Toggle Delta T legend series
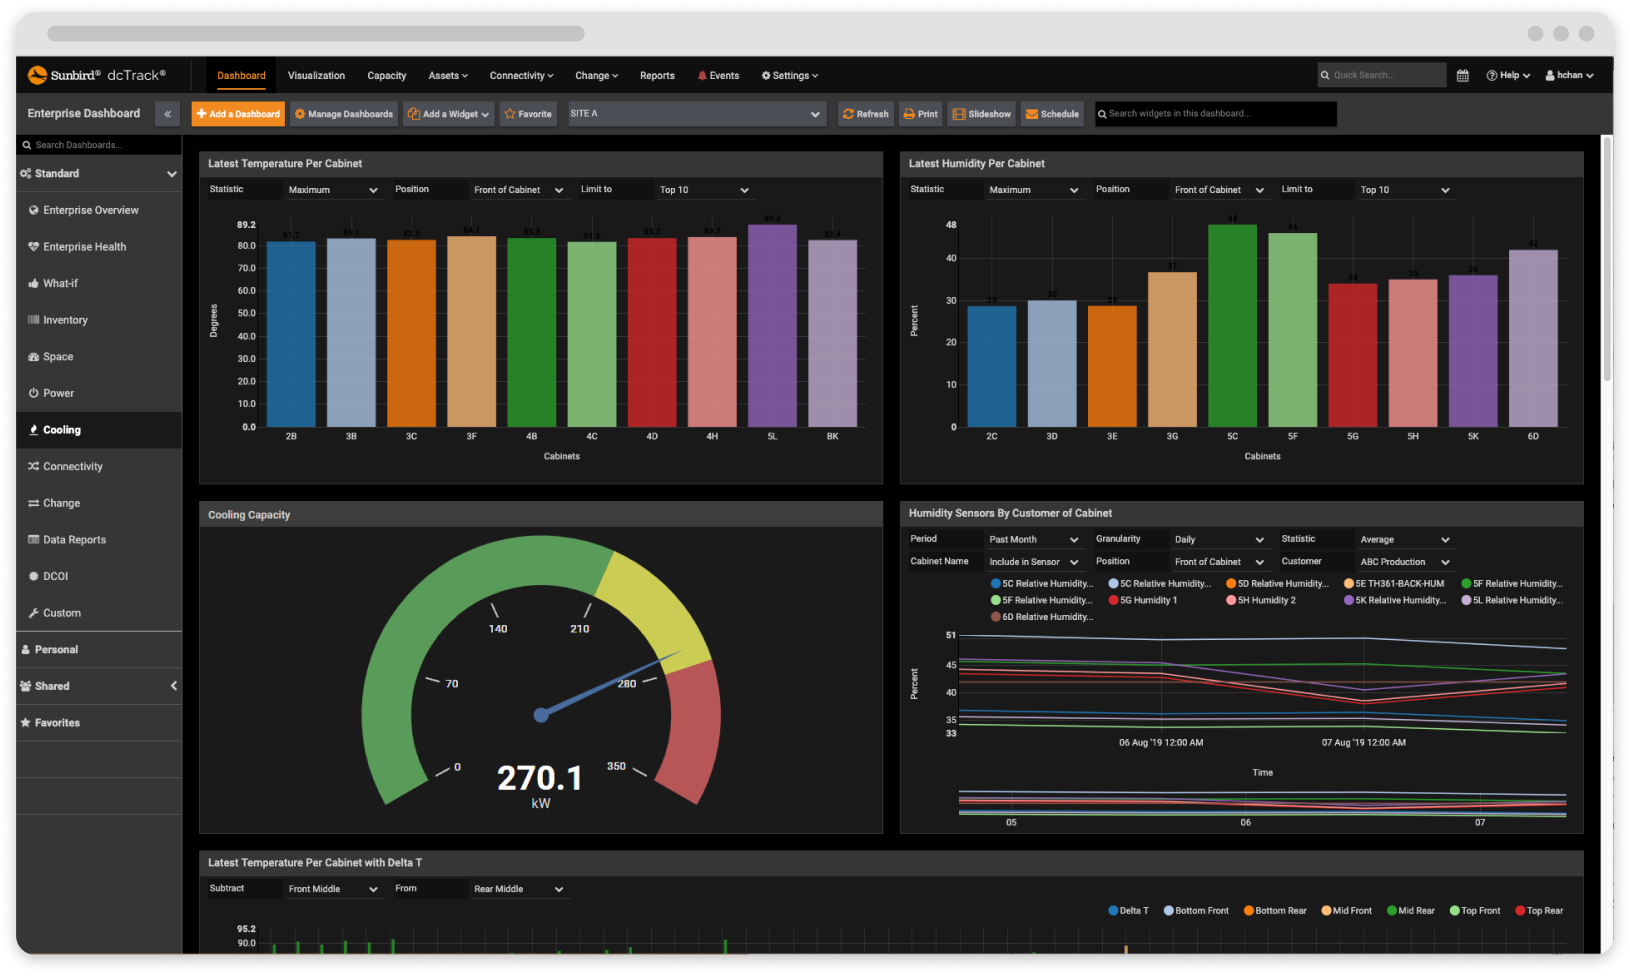The height and width of the screenshot is (976, 1630). coord(1128,911)
